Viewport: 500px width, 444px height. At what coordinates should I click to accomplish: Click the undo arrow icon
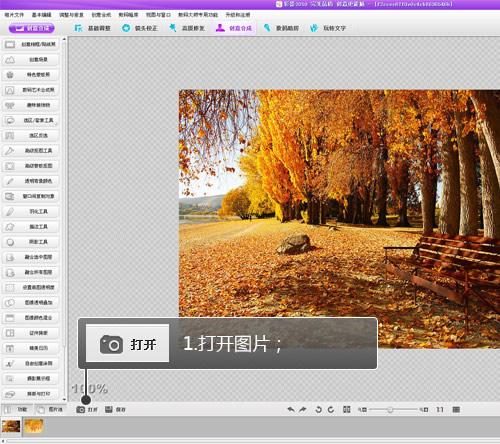[291, 409]
